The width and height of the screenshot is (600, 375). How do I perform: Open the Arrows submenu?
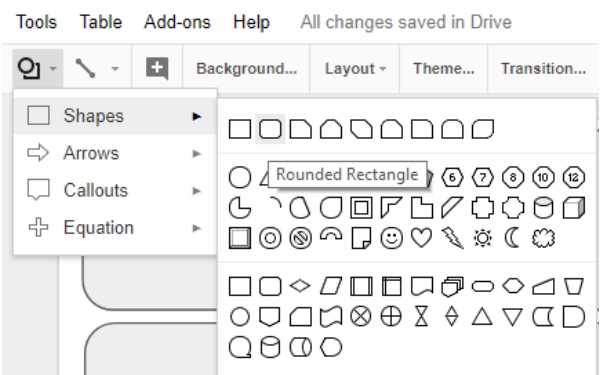(115, 153)
